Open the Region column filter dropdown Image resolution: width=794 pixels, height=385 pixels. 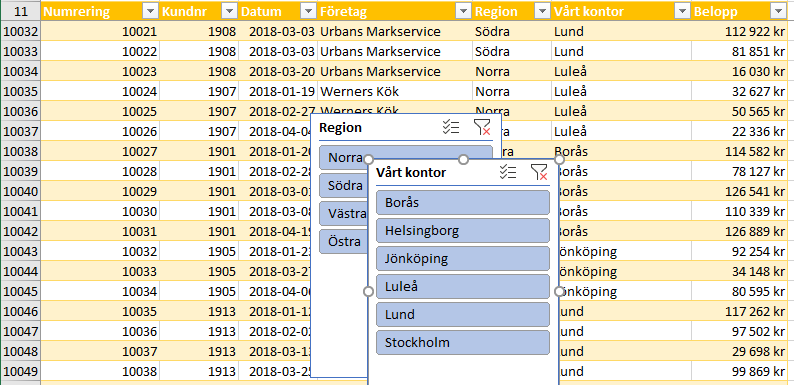pyautogui.click(x=542, y=12)
